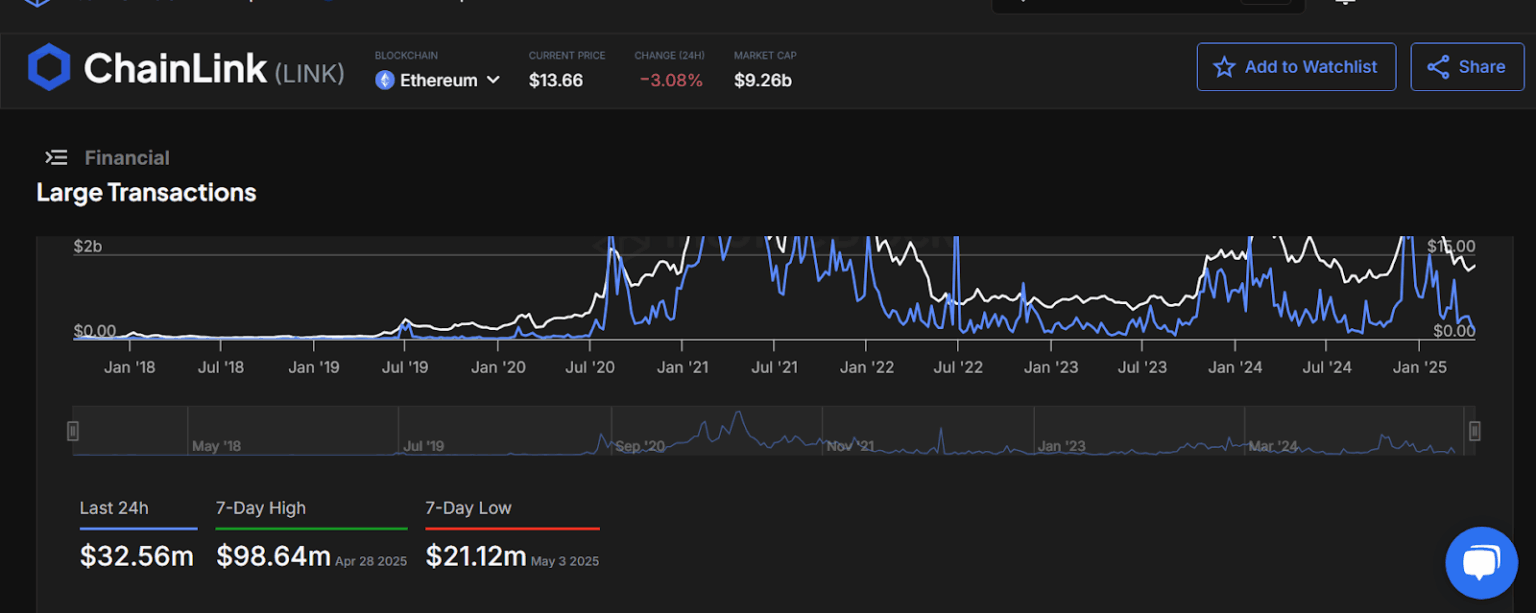1536x613 pixels.
Task: Toggle the Last 24h legend series
Action: 114,508
